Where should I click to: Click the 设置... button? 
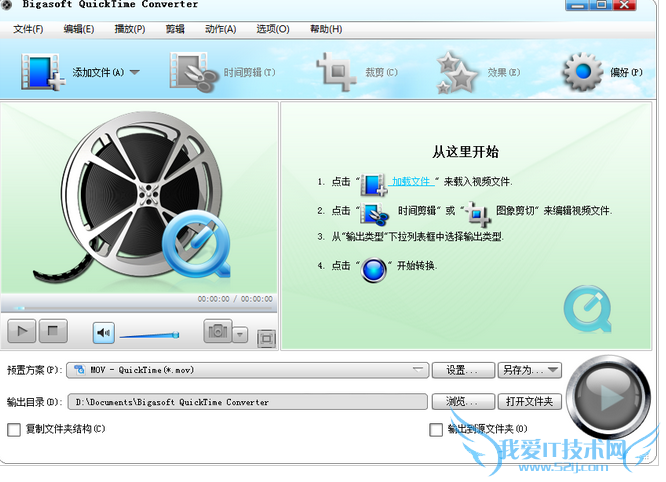pos(463,370)
